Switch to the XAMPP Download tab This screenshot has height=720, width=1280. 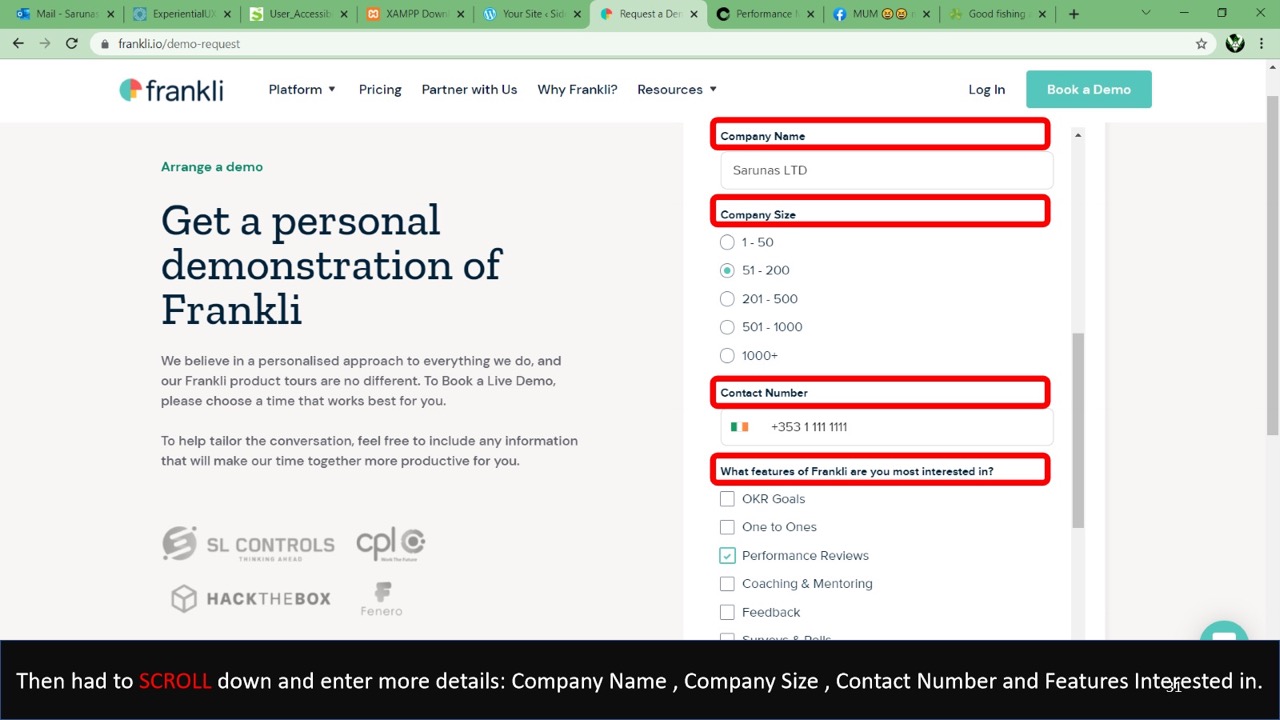[413, 14]
